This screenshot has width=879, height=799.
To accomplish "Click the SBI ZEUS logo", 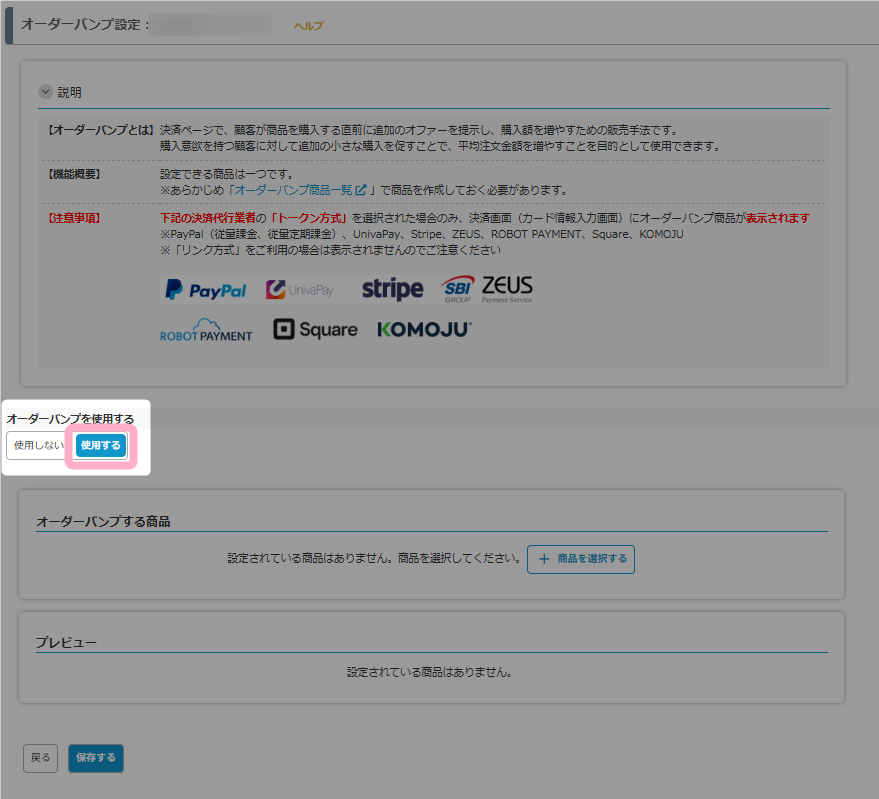I will point(487,289).
